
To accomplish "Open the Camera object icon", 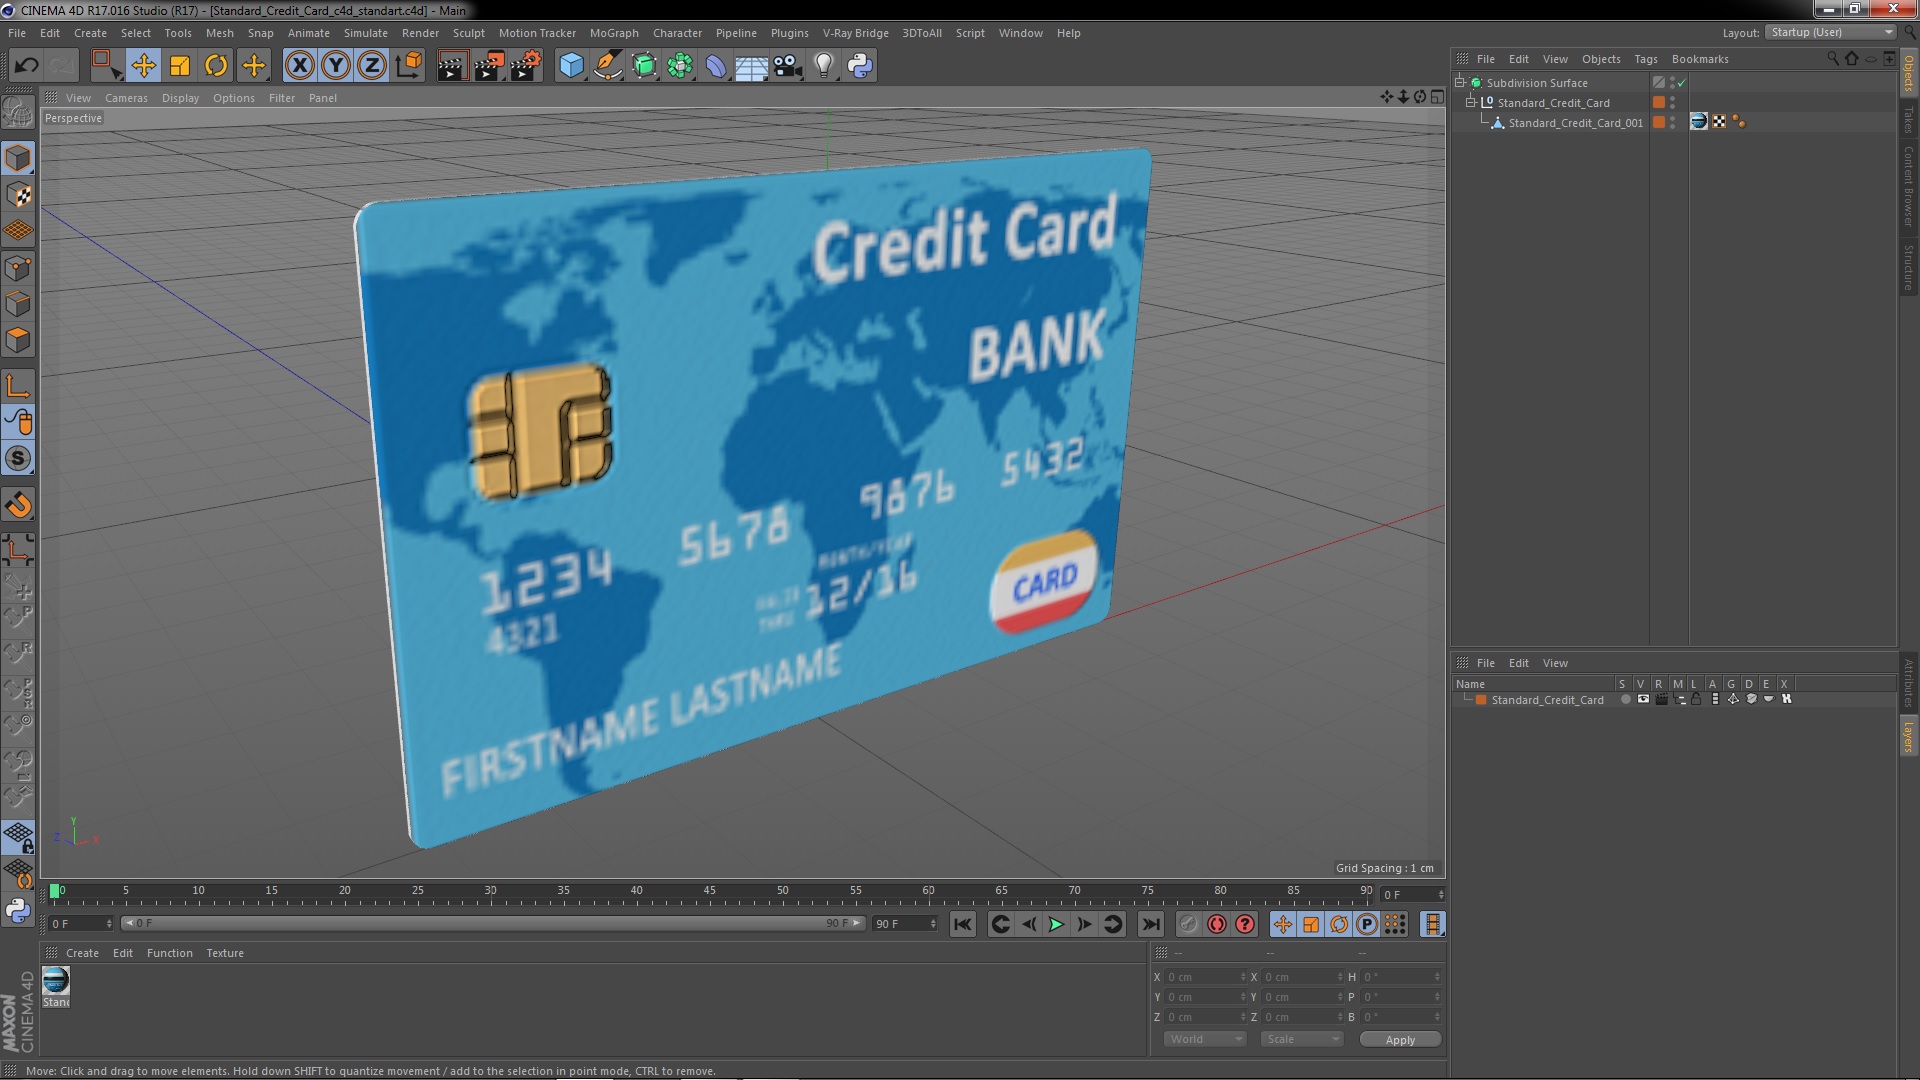I will pos(787,66).
